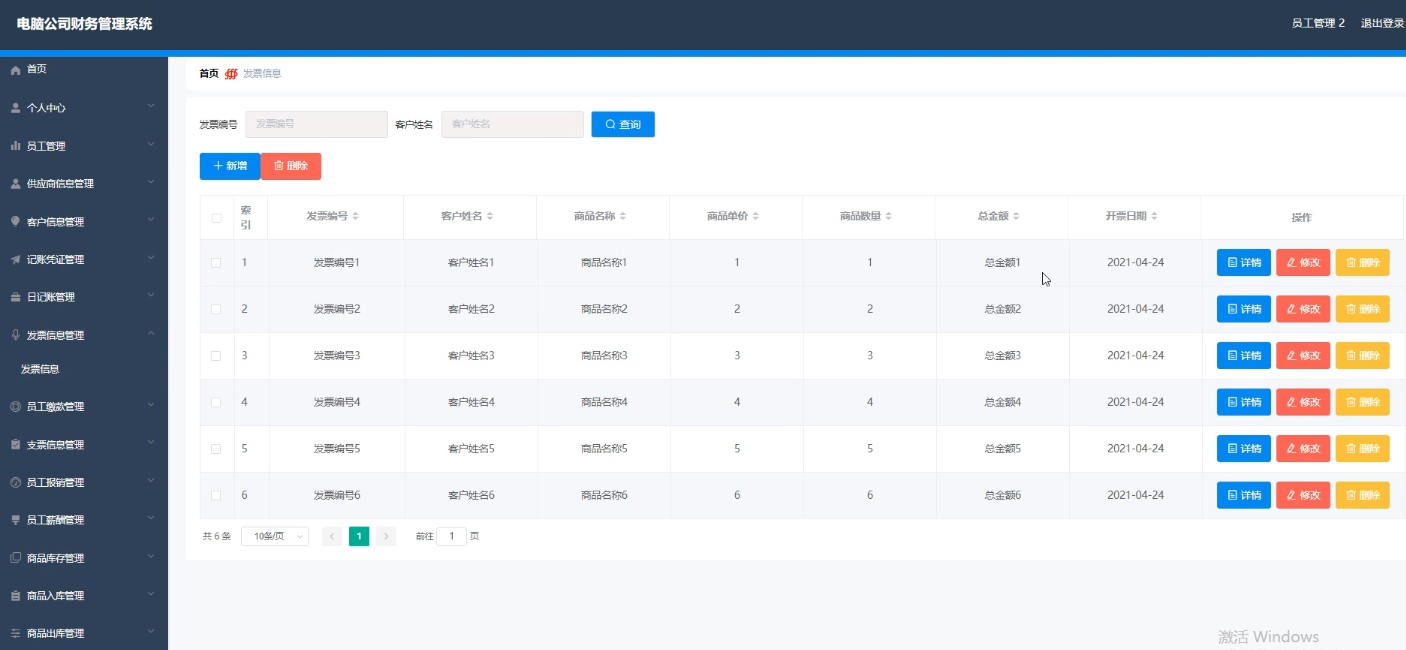This screenshot has height=650, width=1406.
Task: Click 修改 for row 发票编号3
Action: [x=1303, y=356]
